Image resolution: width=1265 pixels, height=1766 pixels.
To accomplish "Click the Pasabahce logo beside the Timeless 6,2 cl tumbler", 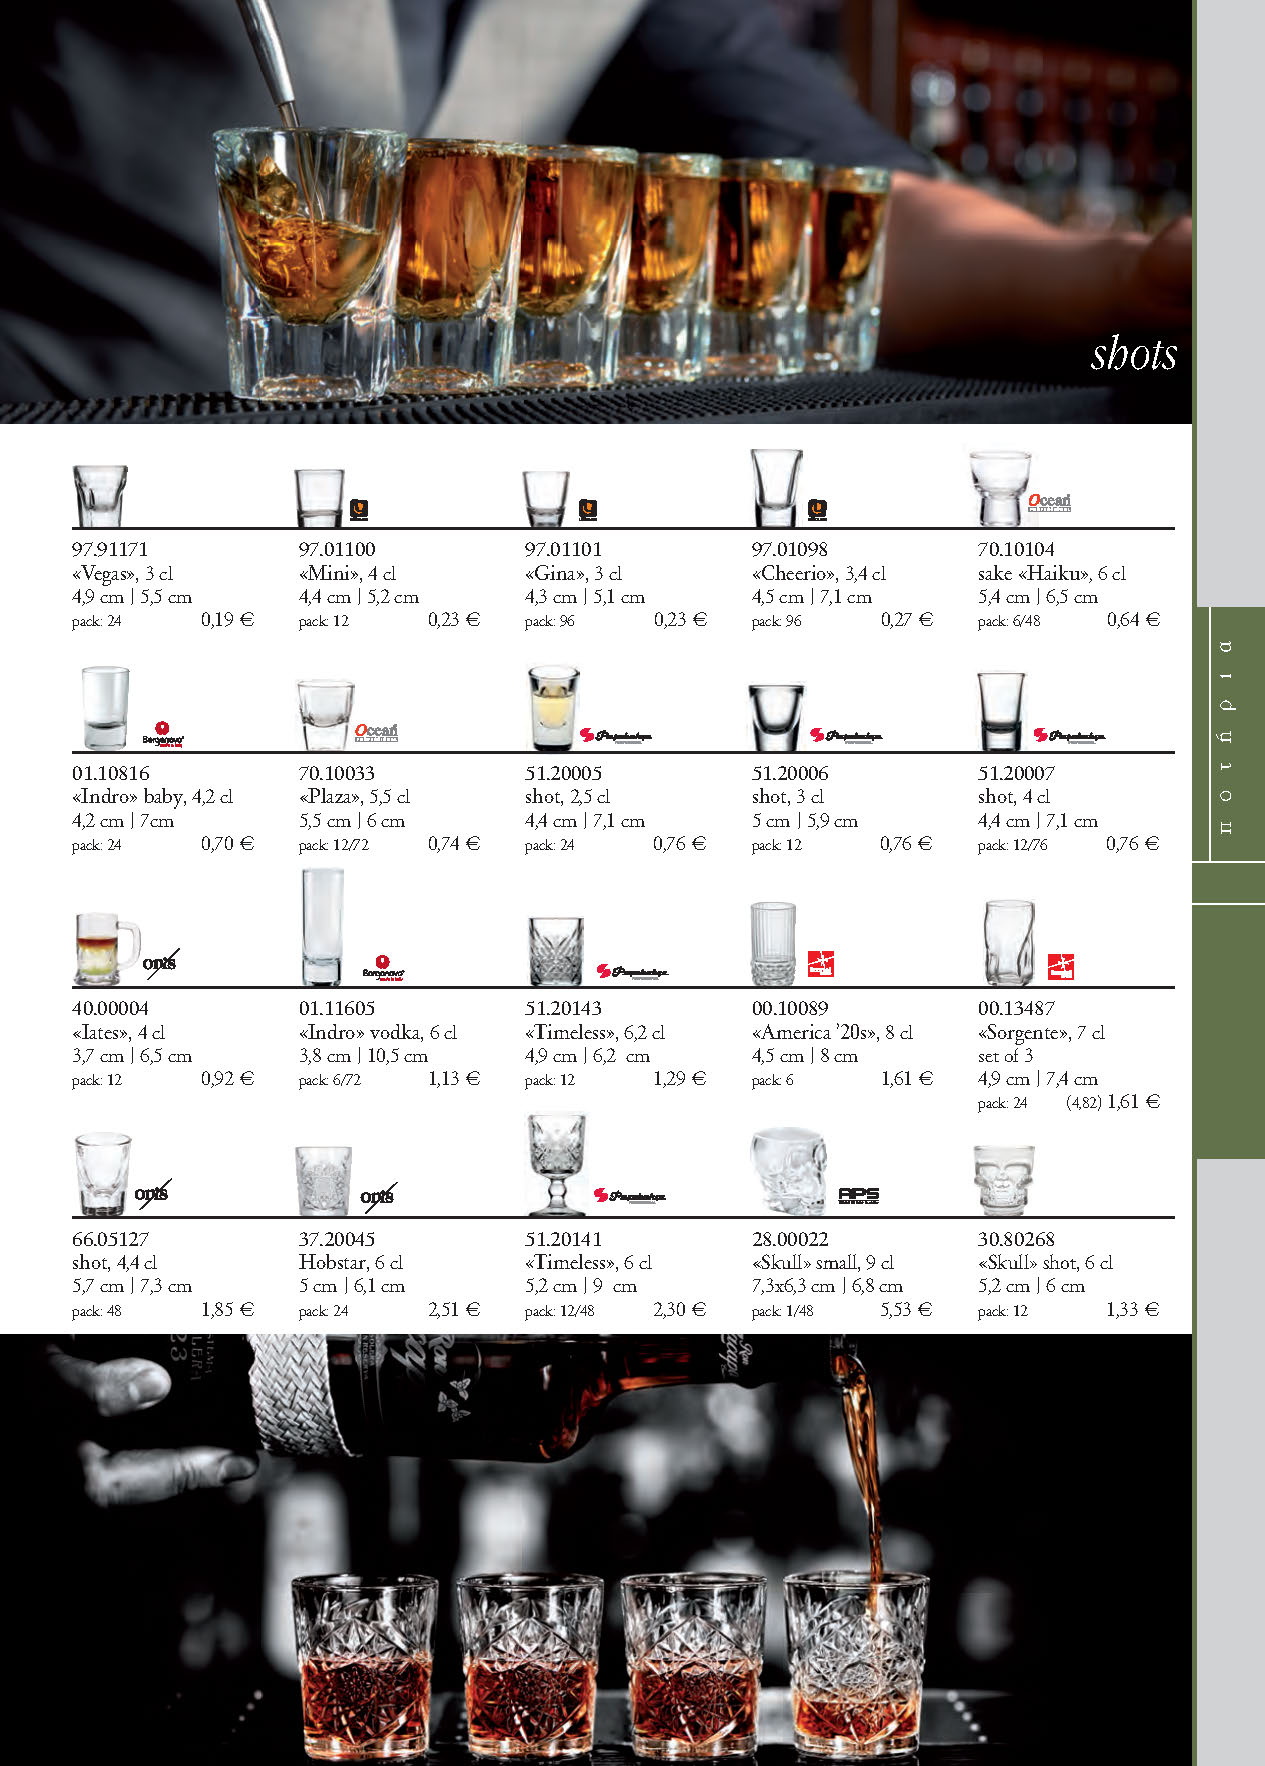I will point(632,971).
